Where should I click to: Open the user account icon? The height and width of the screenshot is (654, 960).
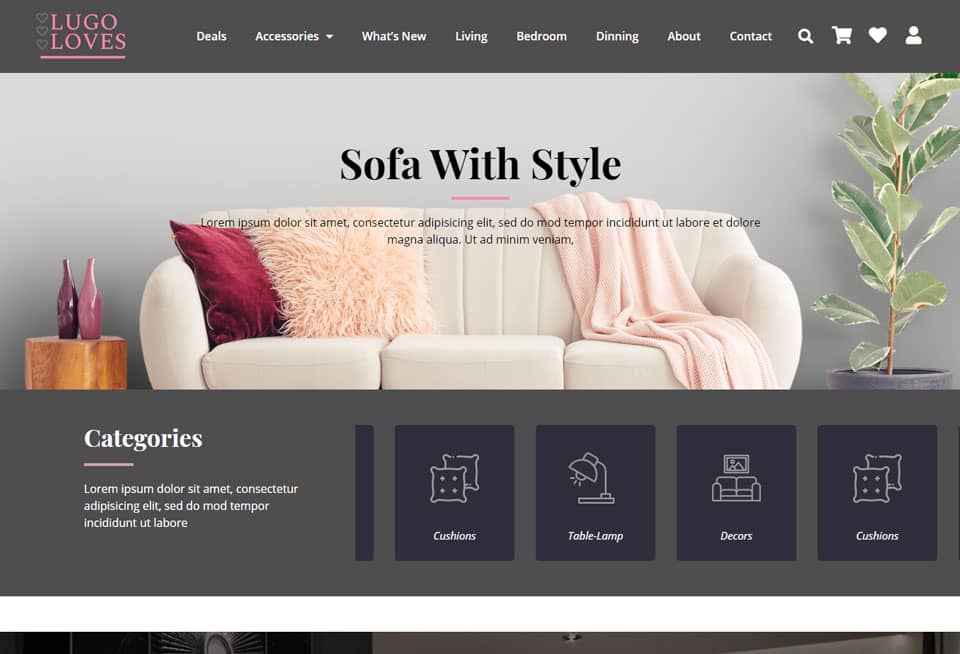click(x=913, y=36)
